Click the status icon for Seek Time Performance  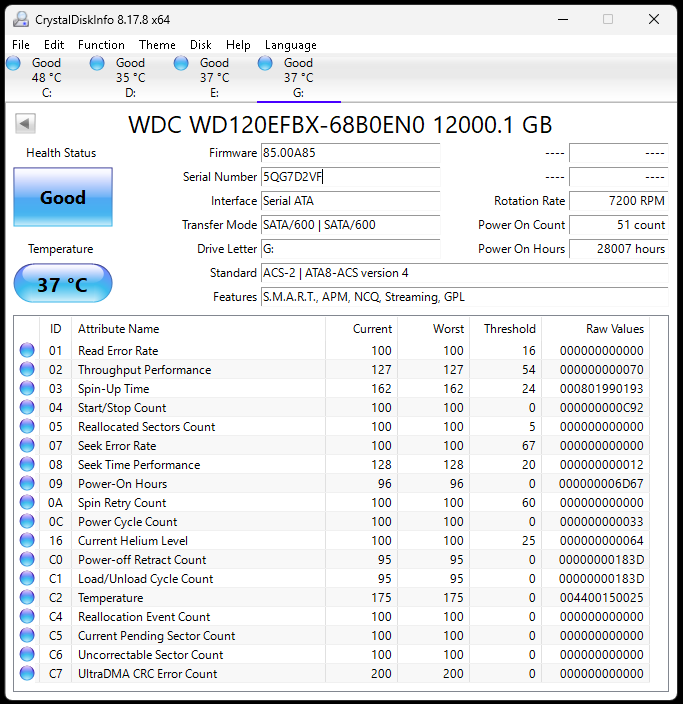point(27,464)
